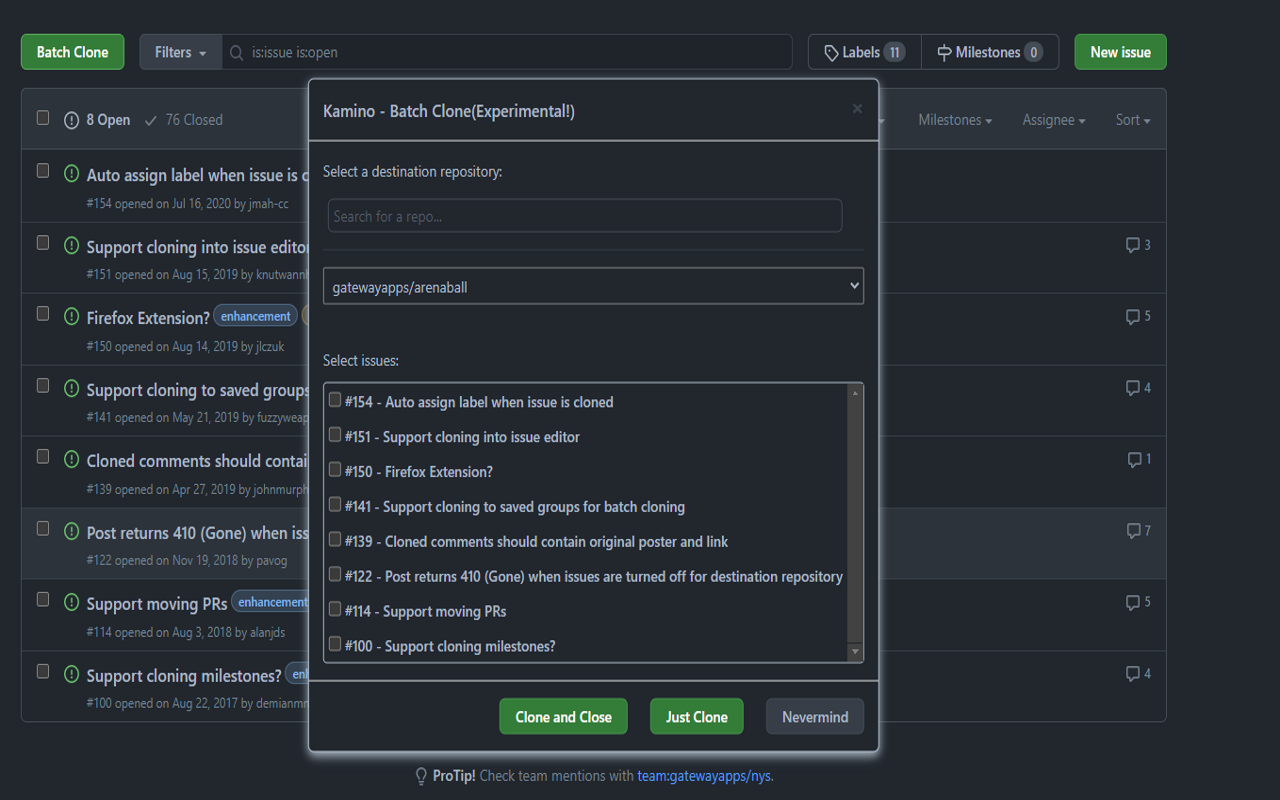Click the search magnifier icon in filter bar
The image size is (1280, 800).
[237, 53]
